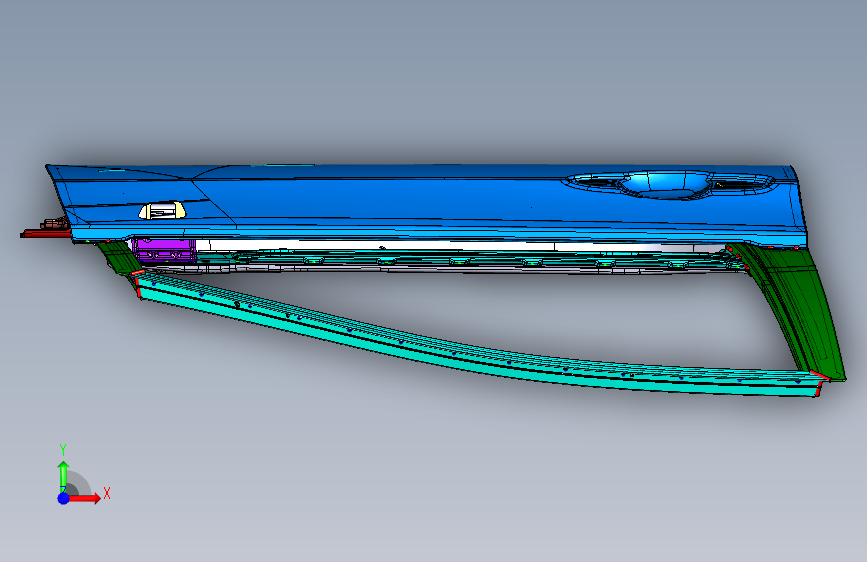Click the 'X' axis label
This screenshot has width=867, height=562.
(x=107, y=493)
